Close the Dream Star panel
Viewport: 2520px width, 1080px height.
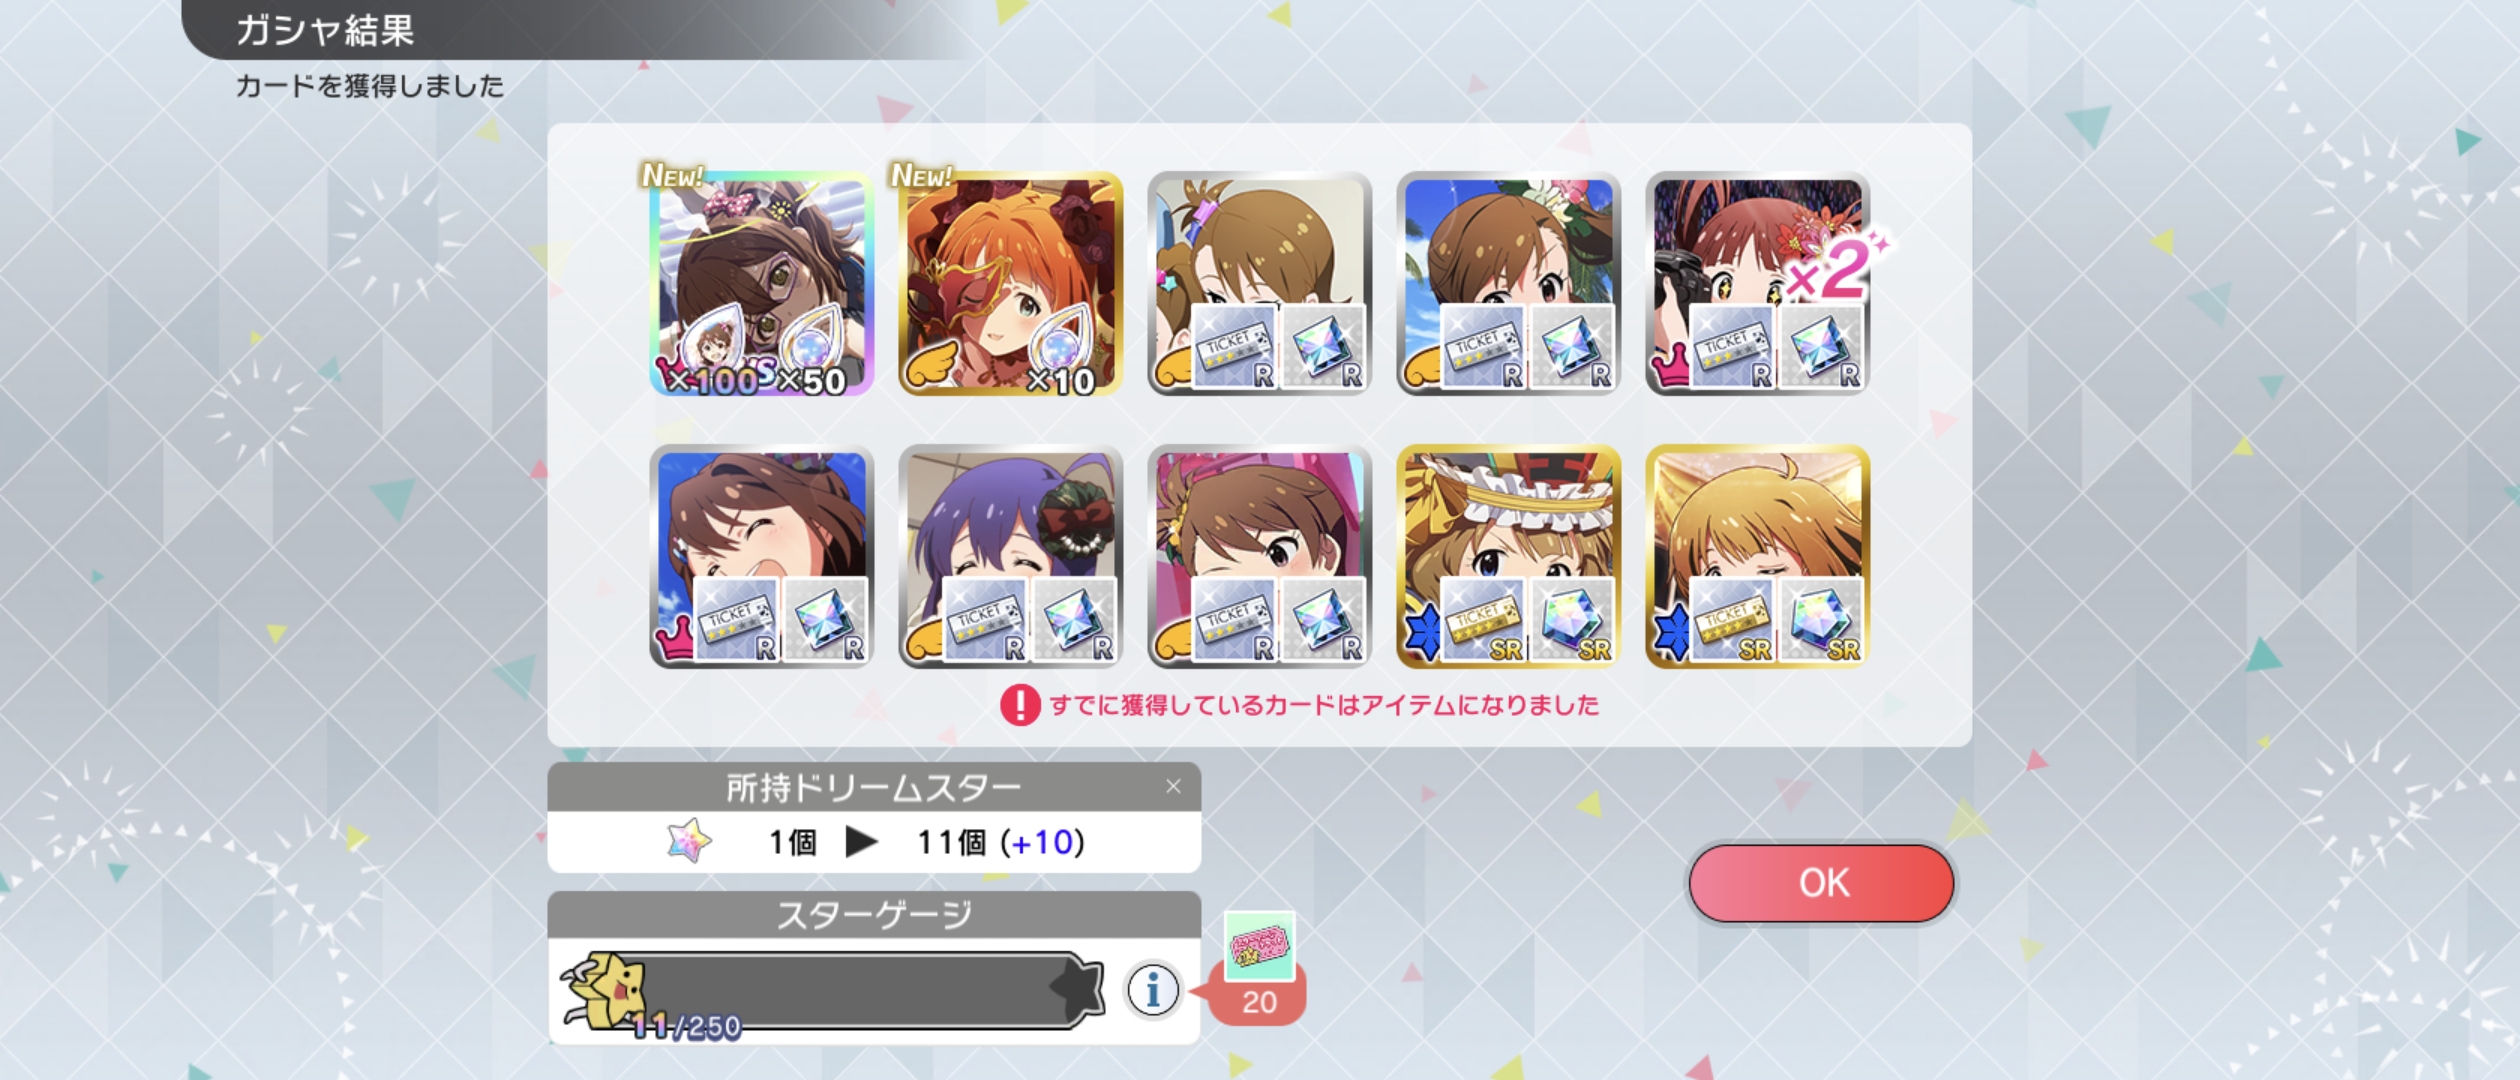[x=1173, y=787]
